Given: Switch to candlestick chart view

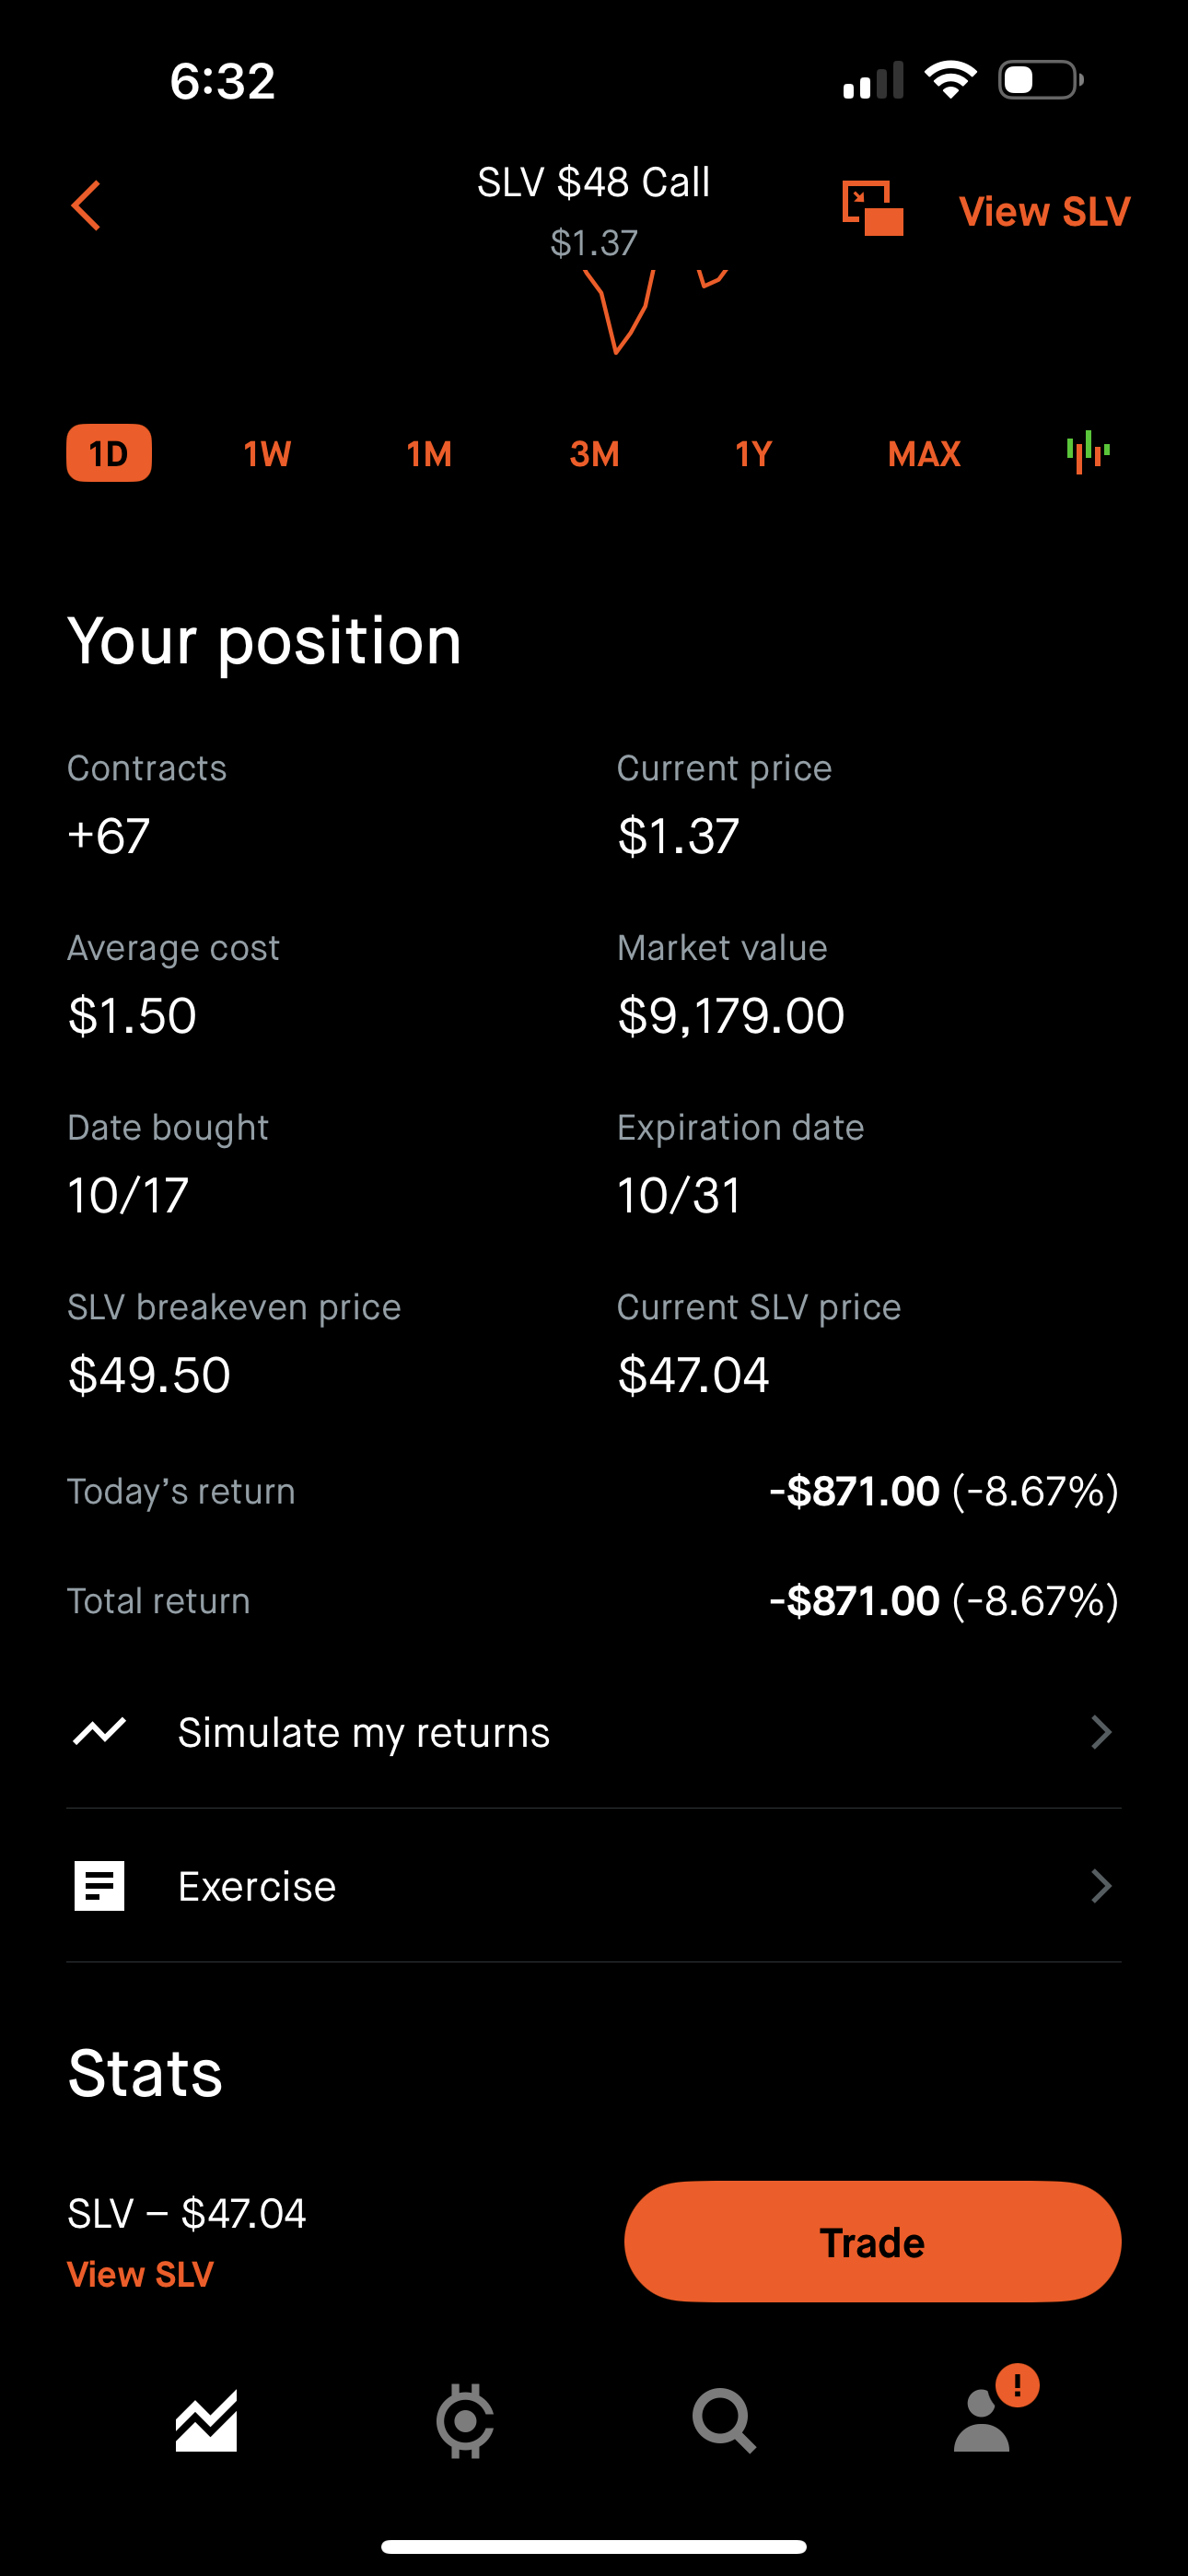Looking at the screenshot, I should [1088, 453].
